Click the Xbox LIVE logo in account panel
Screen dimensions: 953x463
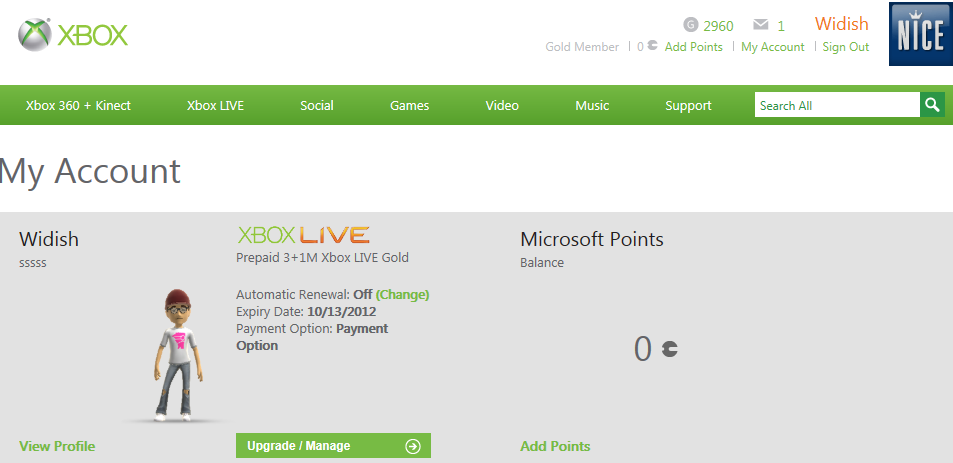[303, 235]
